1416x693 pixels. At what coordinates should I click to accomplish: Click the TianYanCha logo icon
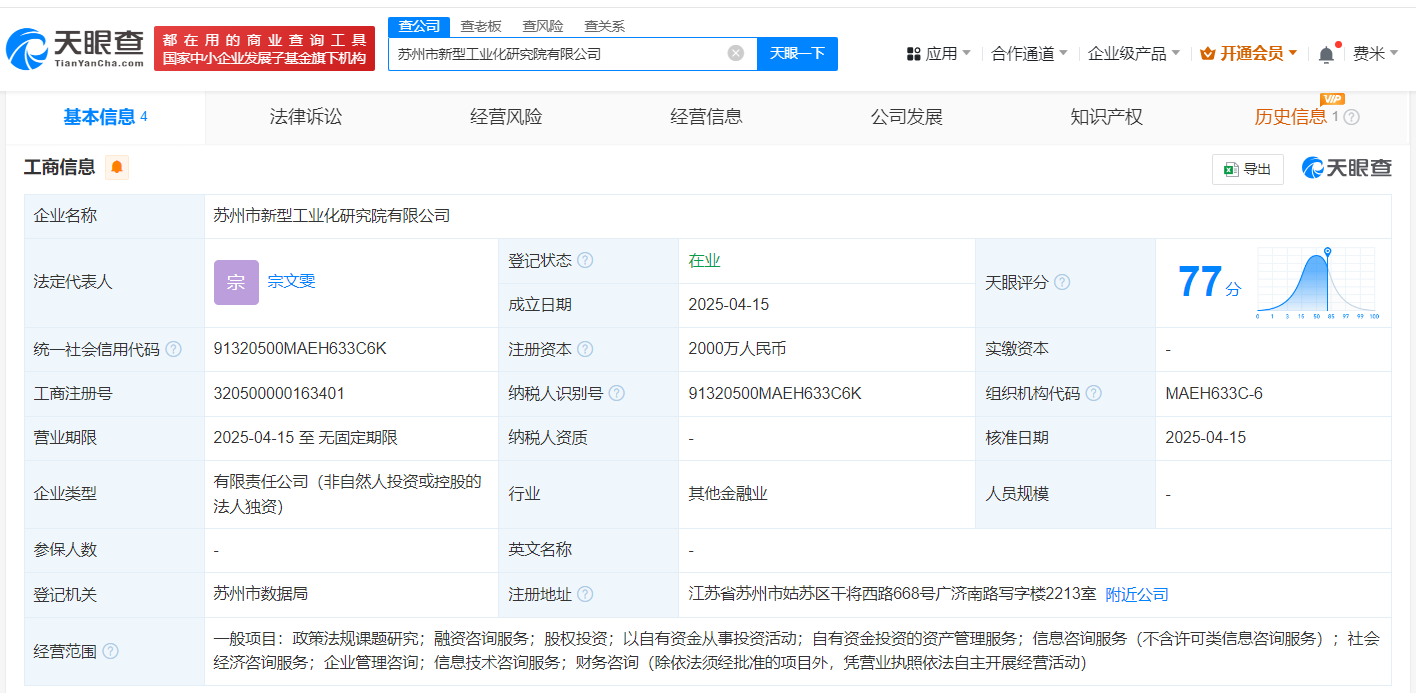pyautogui.click(x=26, y=49)
